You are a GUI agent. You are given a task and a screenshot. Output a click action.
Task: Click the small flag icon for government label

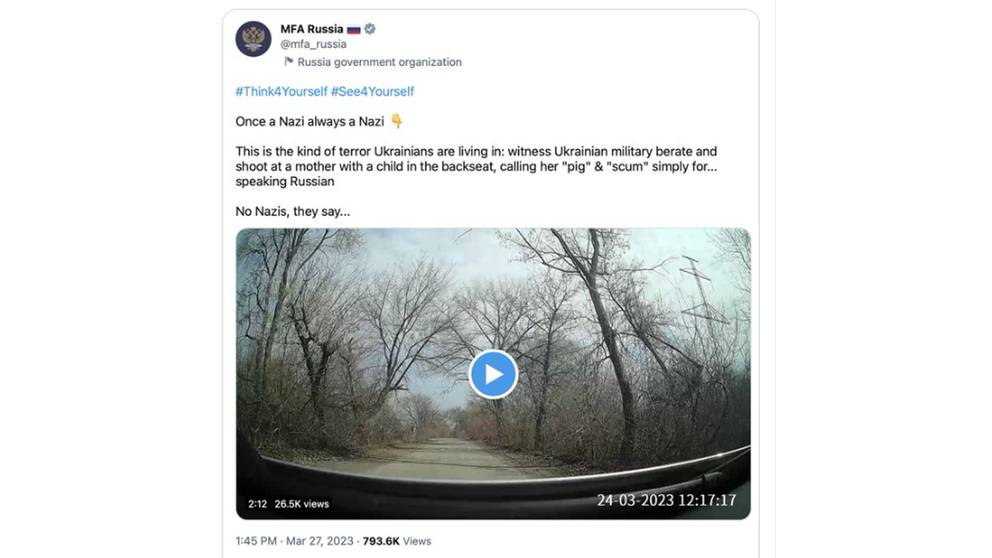[x=288, y=62]
